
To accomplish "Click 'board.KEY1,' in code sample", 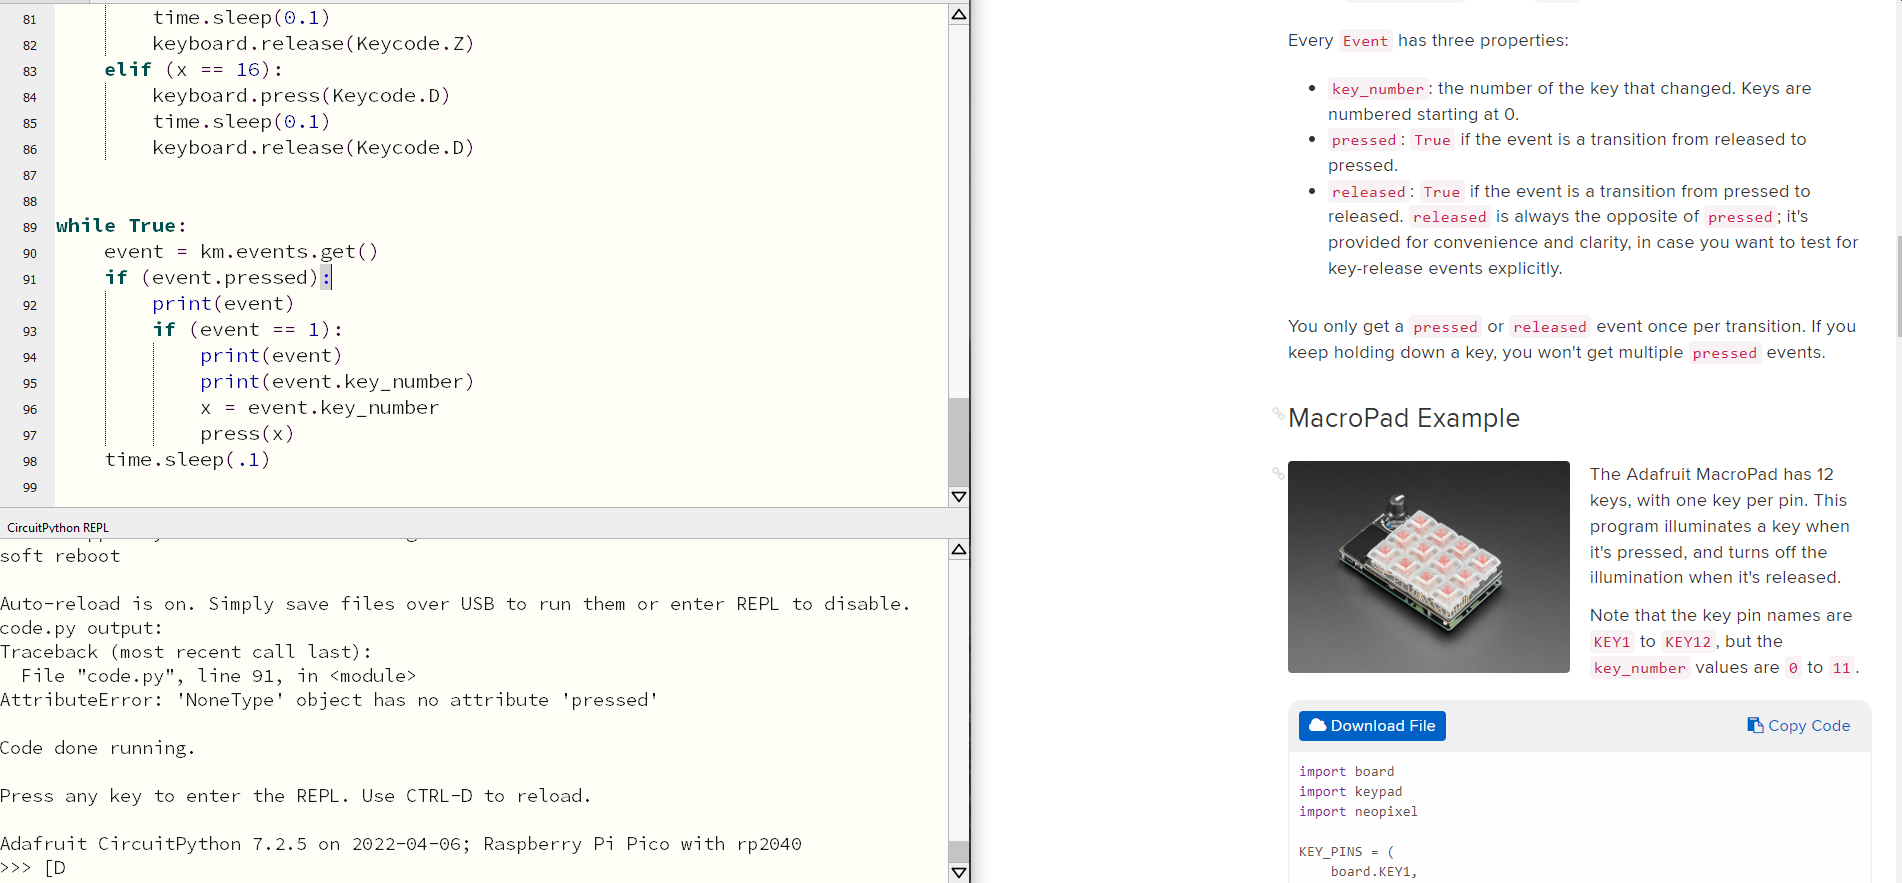I will (x=1374, y=871).
